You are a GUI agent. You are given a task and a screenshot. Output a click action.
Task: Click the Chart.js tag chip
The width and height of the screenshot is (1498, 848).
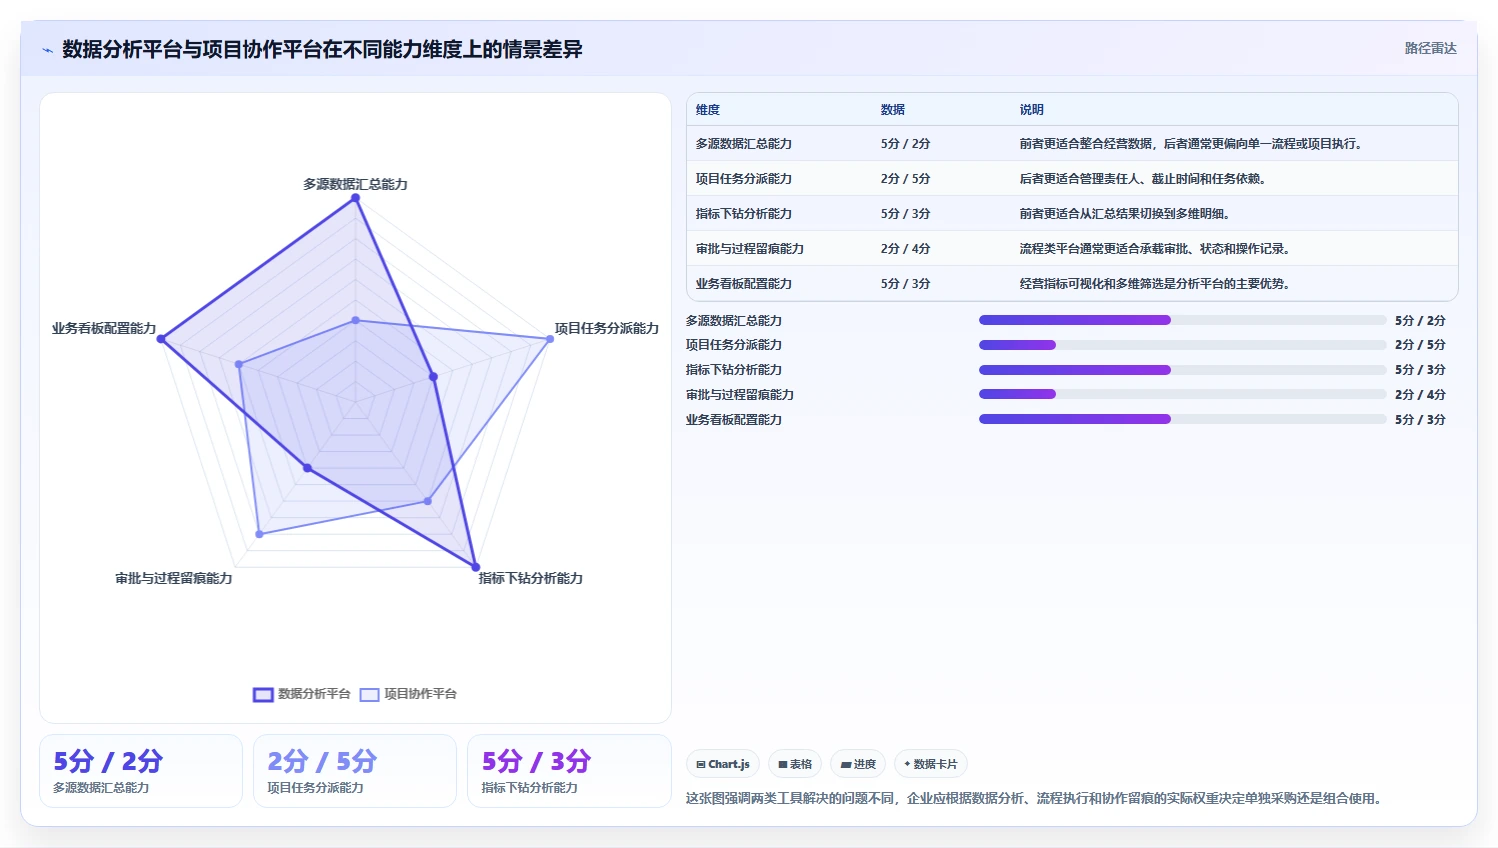[723, 764]
